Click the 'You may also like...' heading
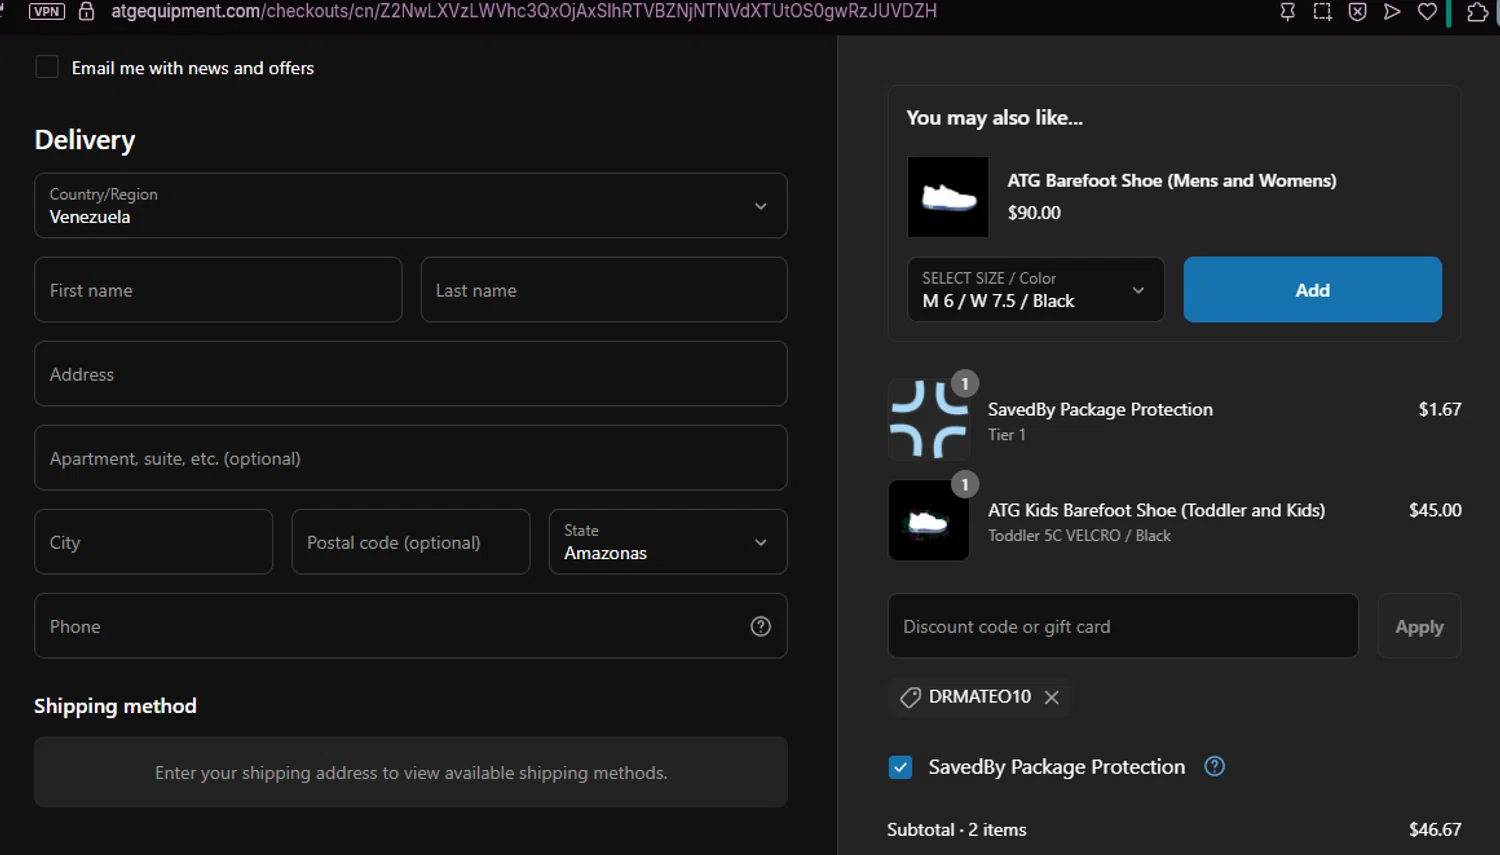1500x855 pixels. click(x=994, y=118)
